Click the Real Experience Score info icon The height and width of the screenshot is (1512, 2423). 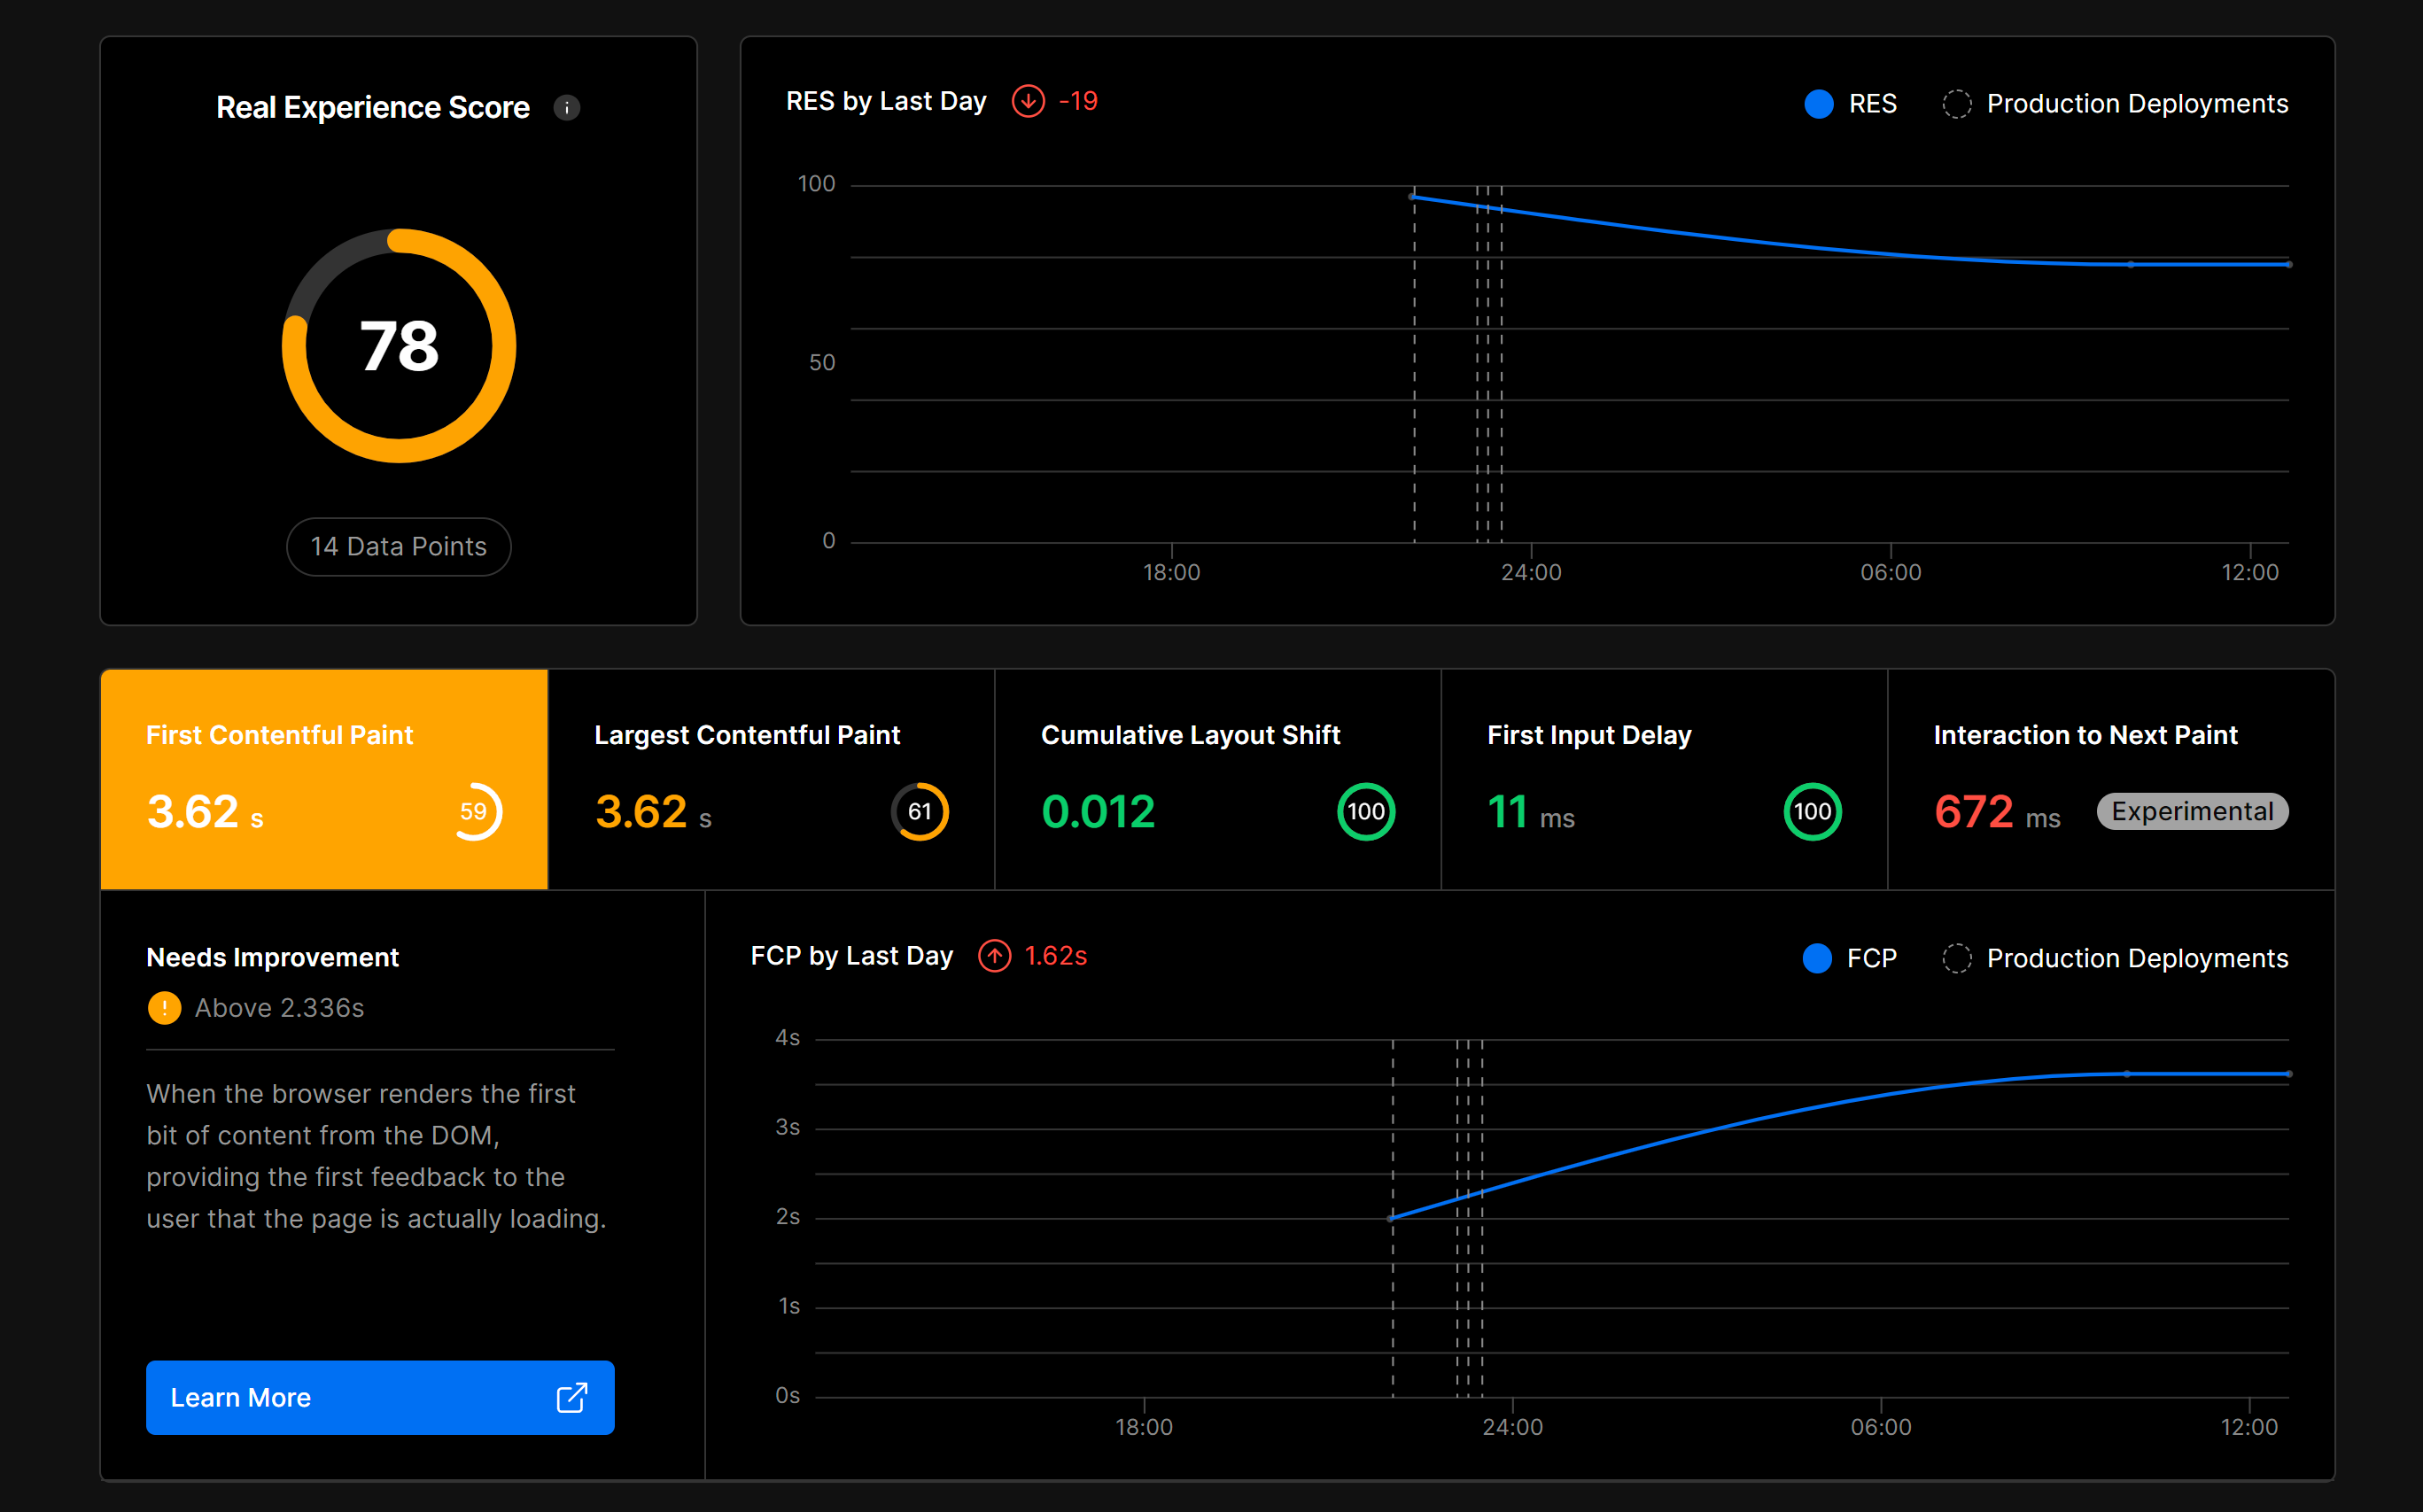click(x=567, y=107)
